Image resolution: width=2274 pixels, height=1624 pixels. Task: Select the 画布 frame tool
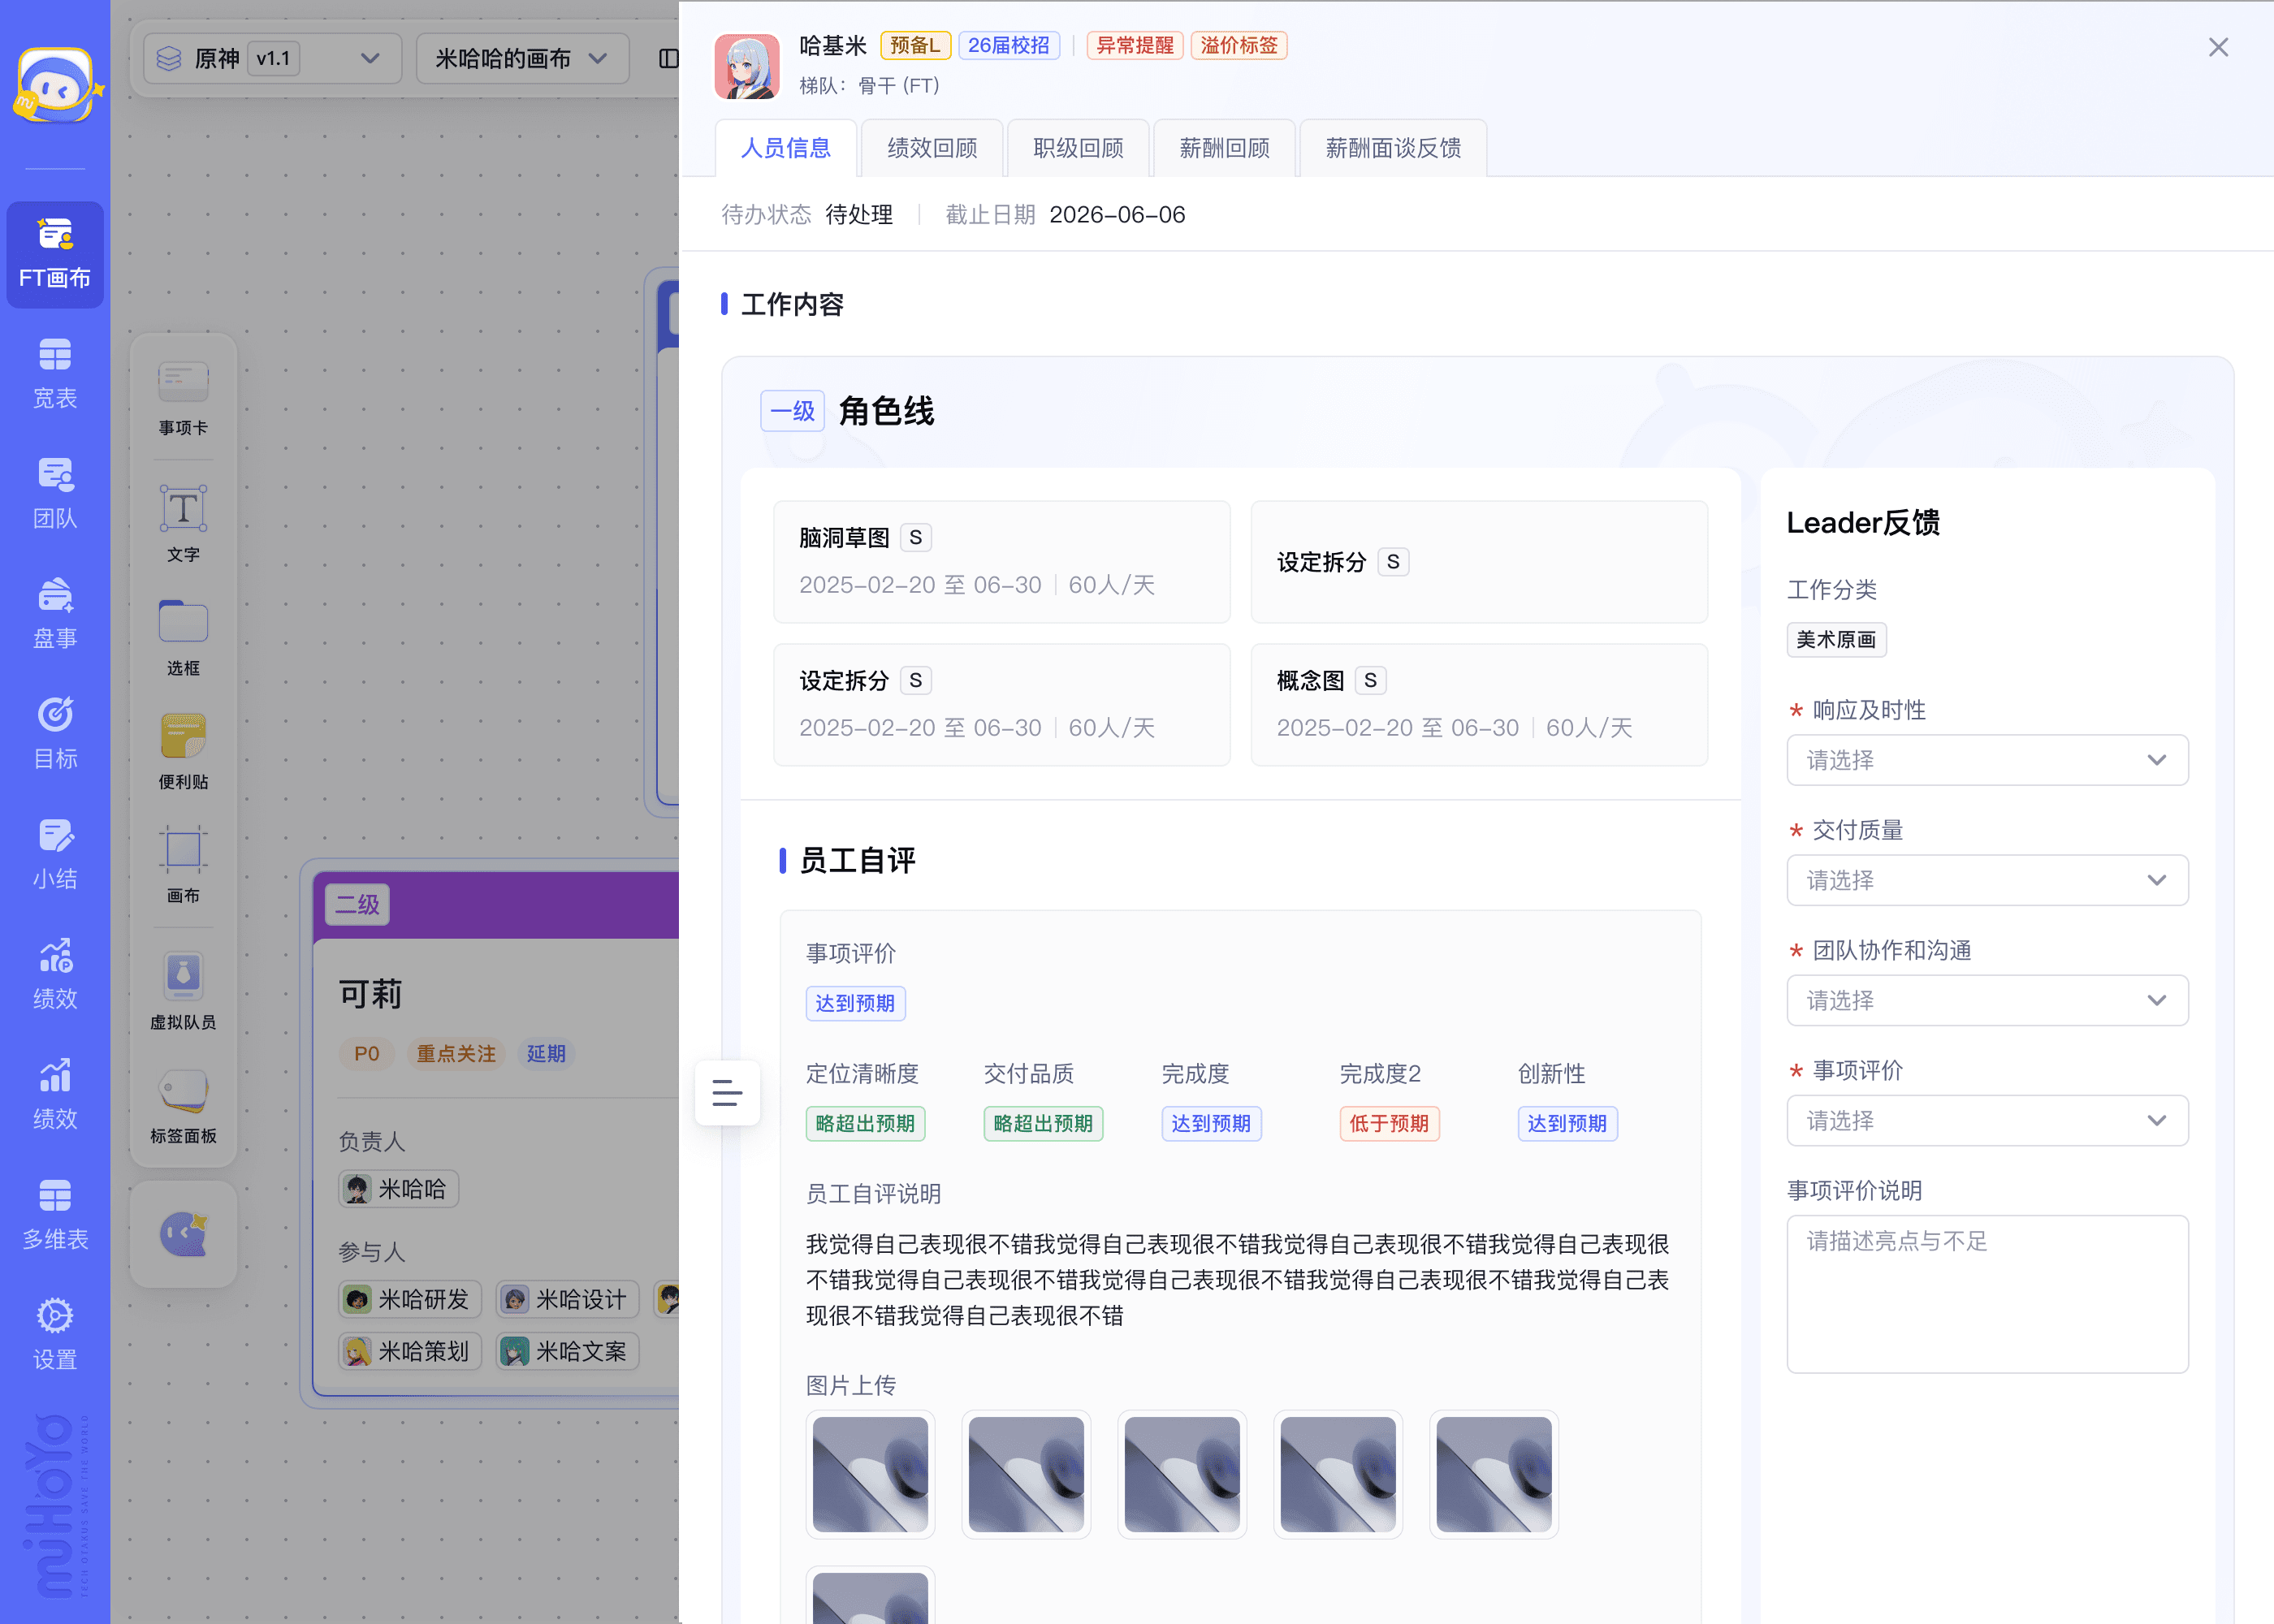tap(183, 865)
